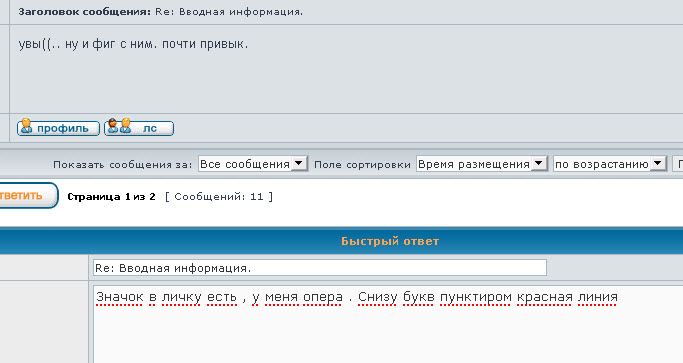Click the Сообщений: 11 counter text
Image resolution: width=683 pixels, height=363 pixels.
[x=219, y=197]
